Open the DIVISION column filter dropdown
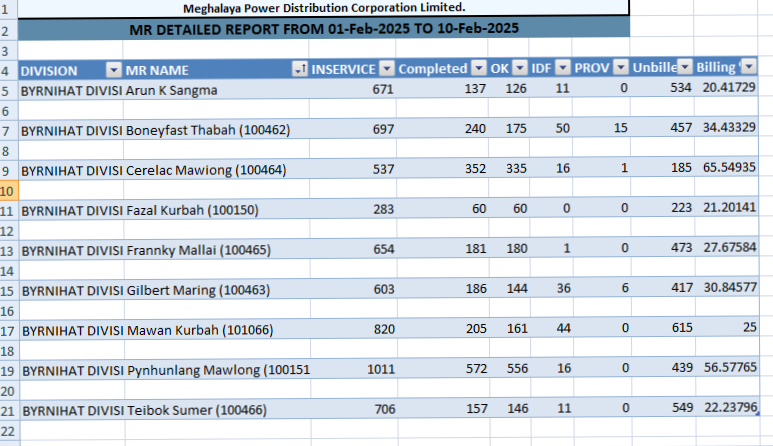 point(113,70)
